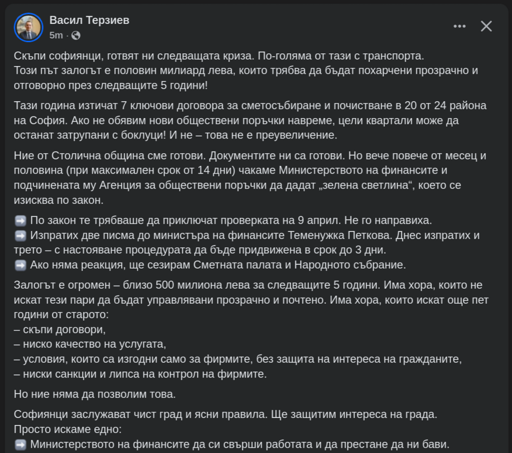Click the opening line 'Скъпи софиянци, готвят ни'

[219, 56]
